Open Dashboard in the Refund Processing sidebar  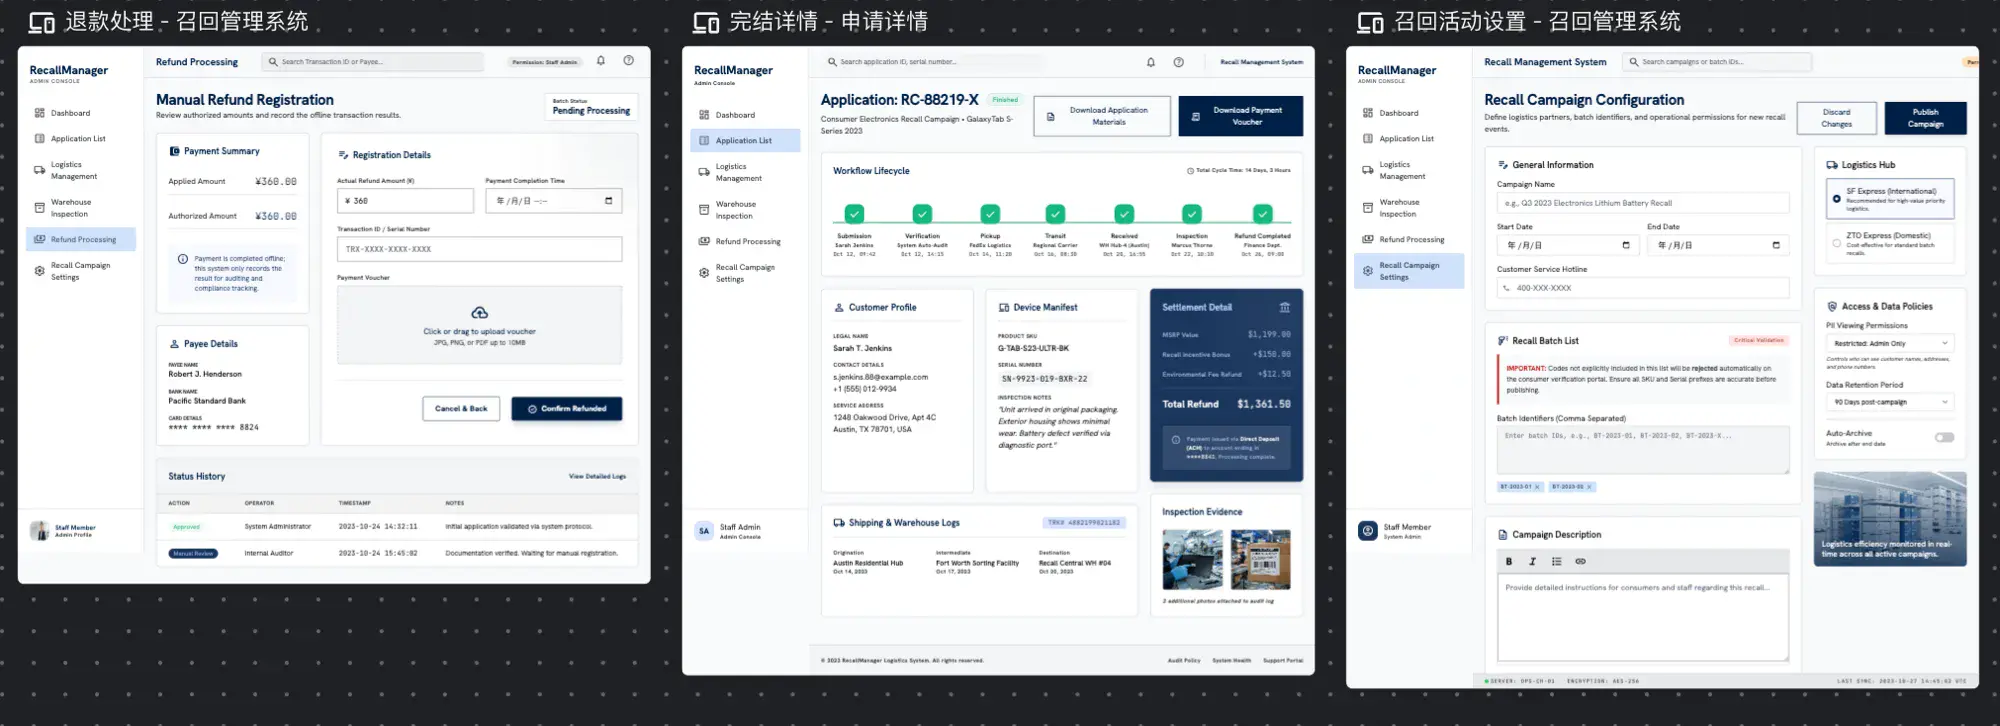coord(80,113)
